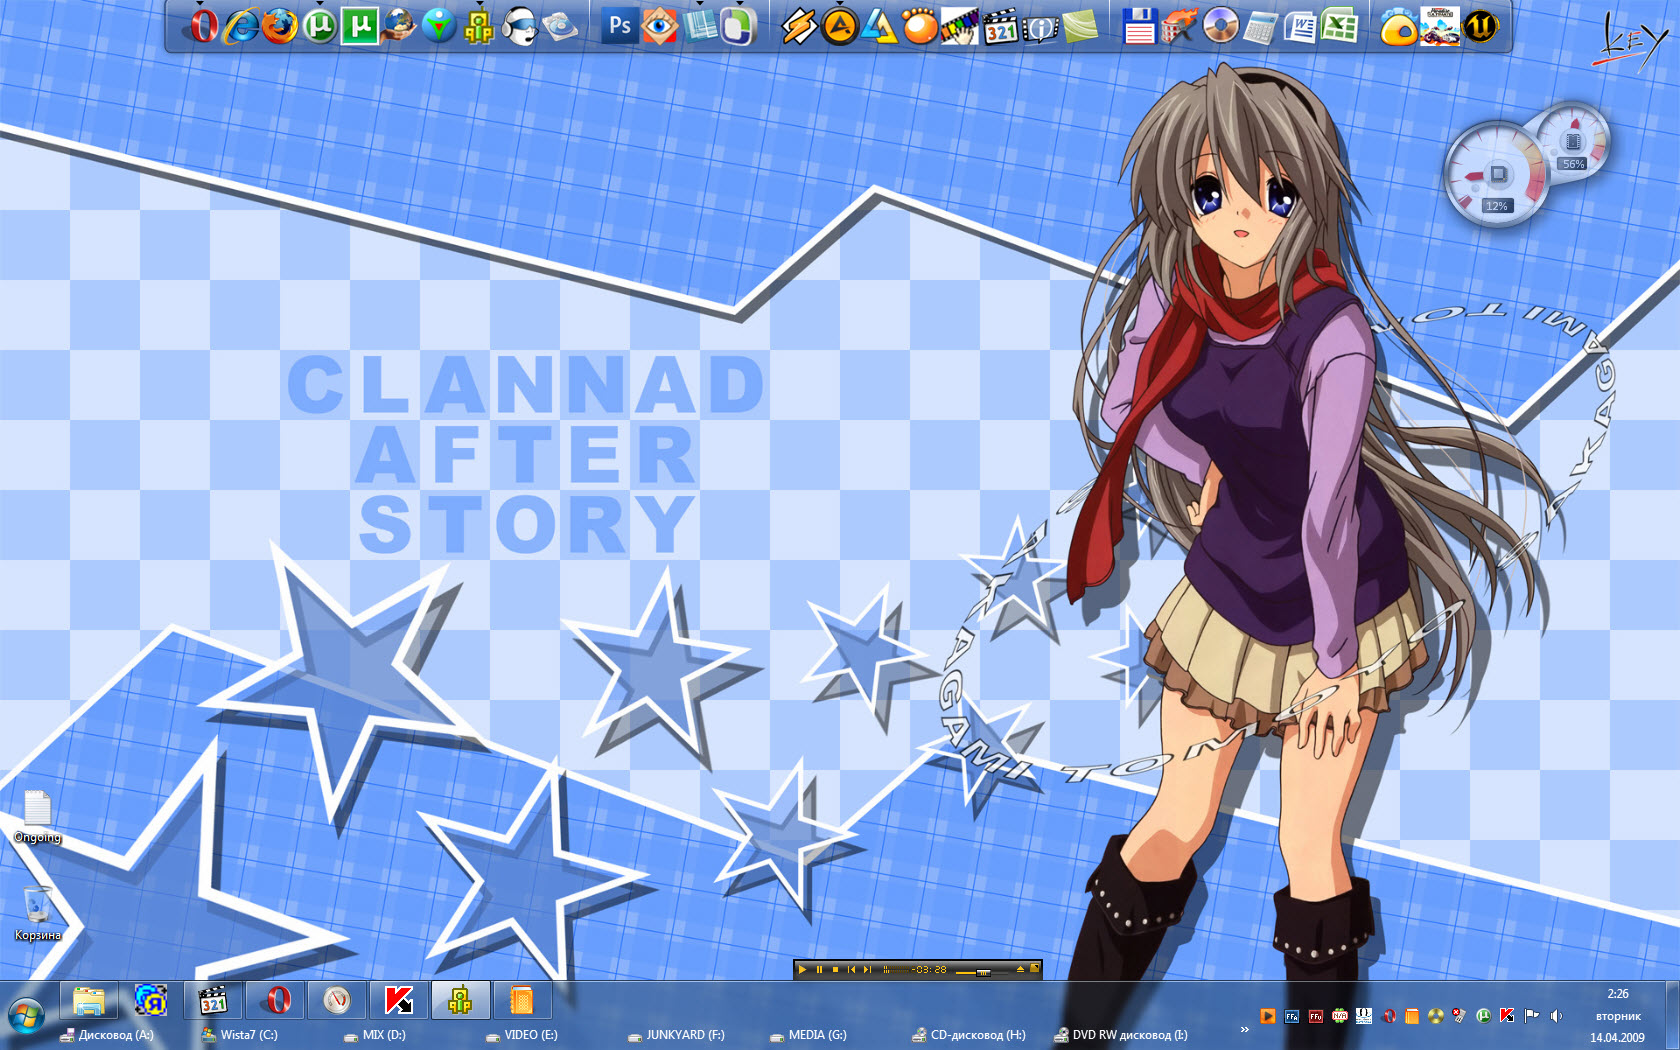
Task: Open the AIMP orange circle icon
Action: coord(839,26)
